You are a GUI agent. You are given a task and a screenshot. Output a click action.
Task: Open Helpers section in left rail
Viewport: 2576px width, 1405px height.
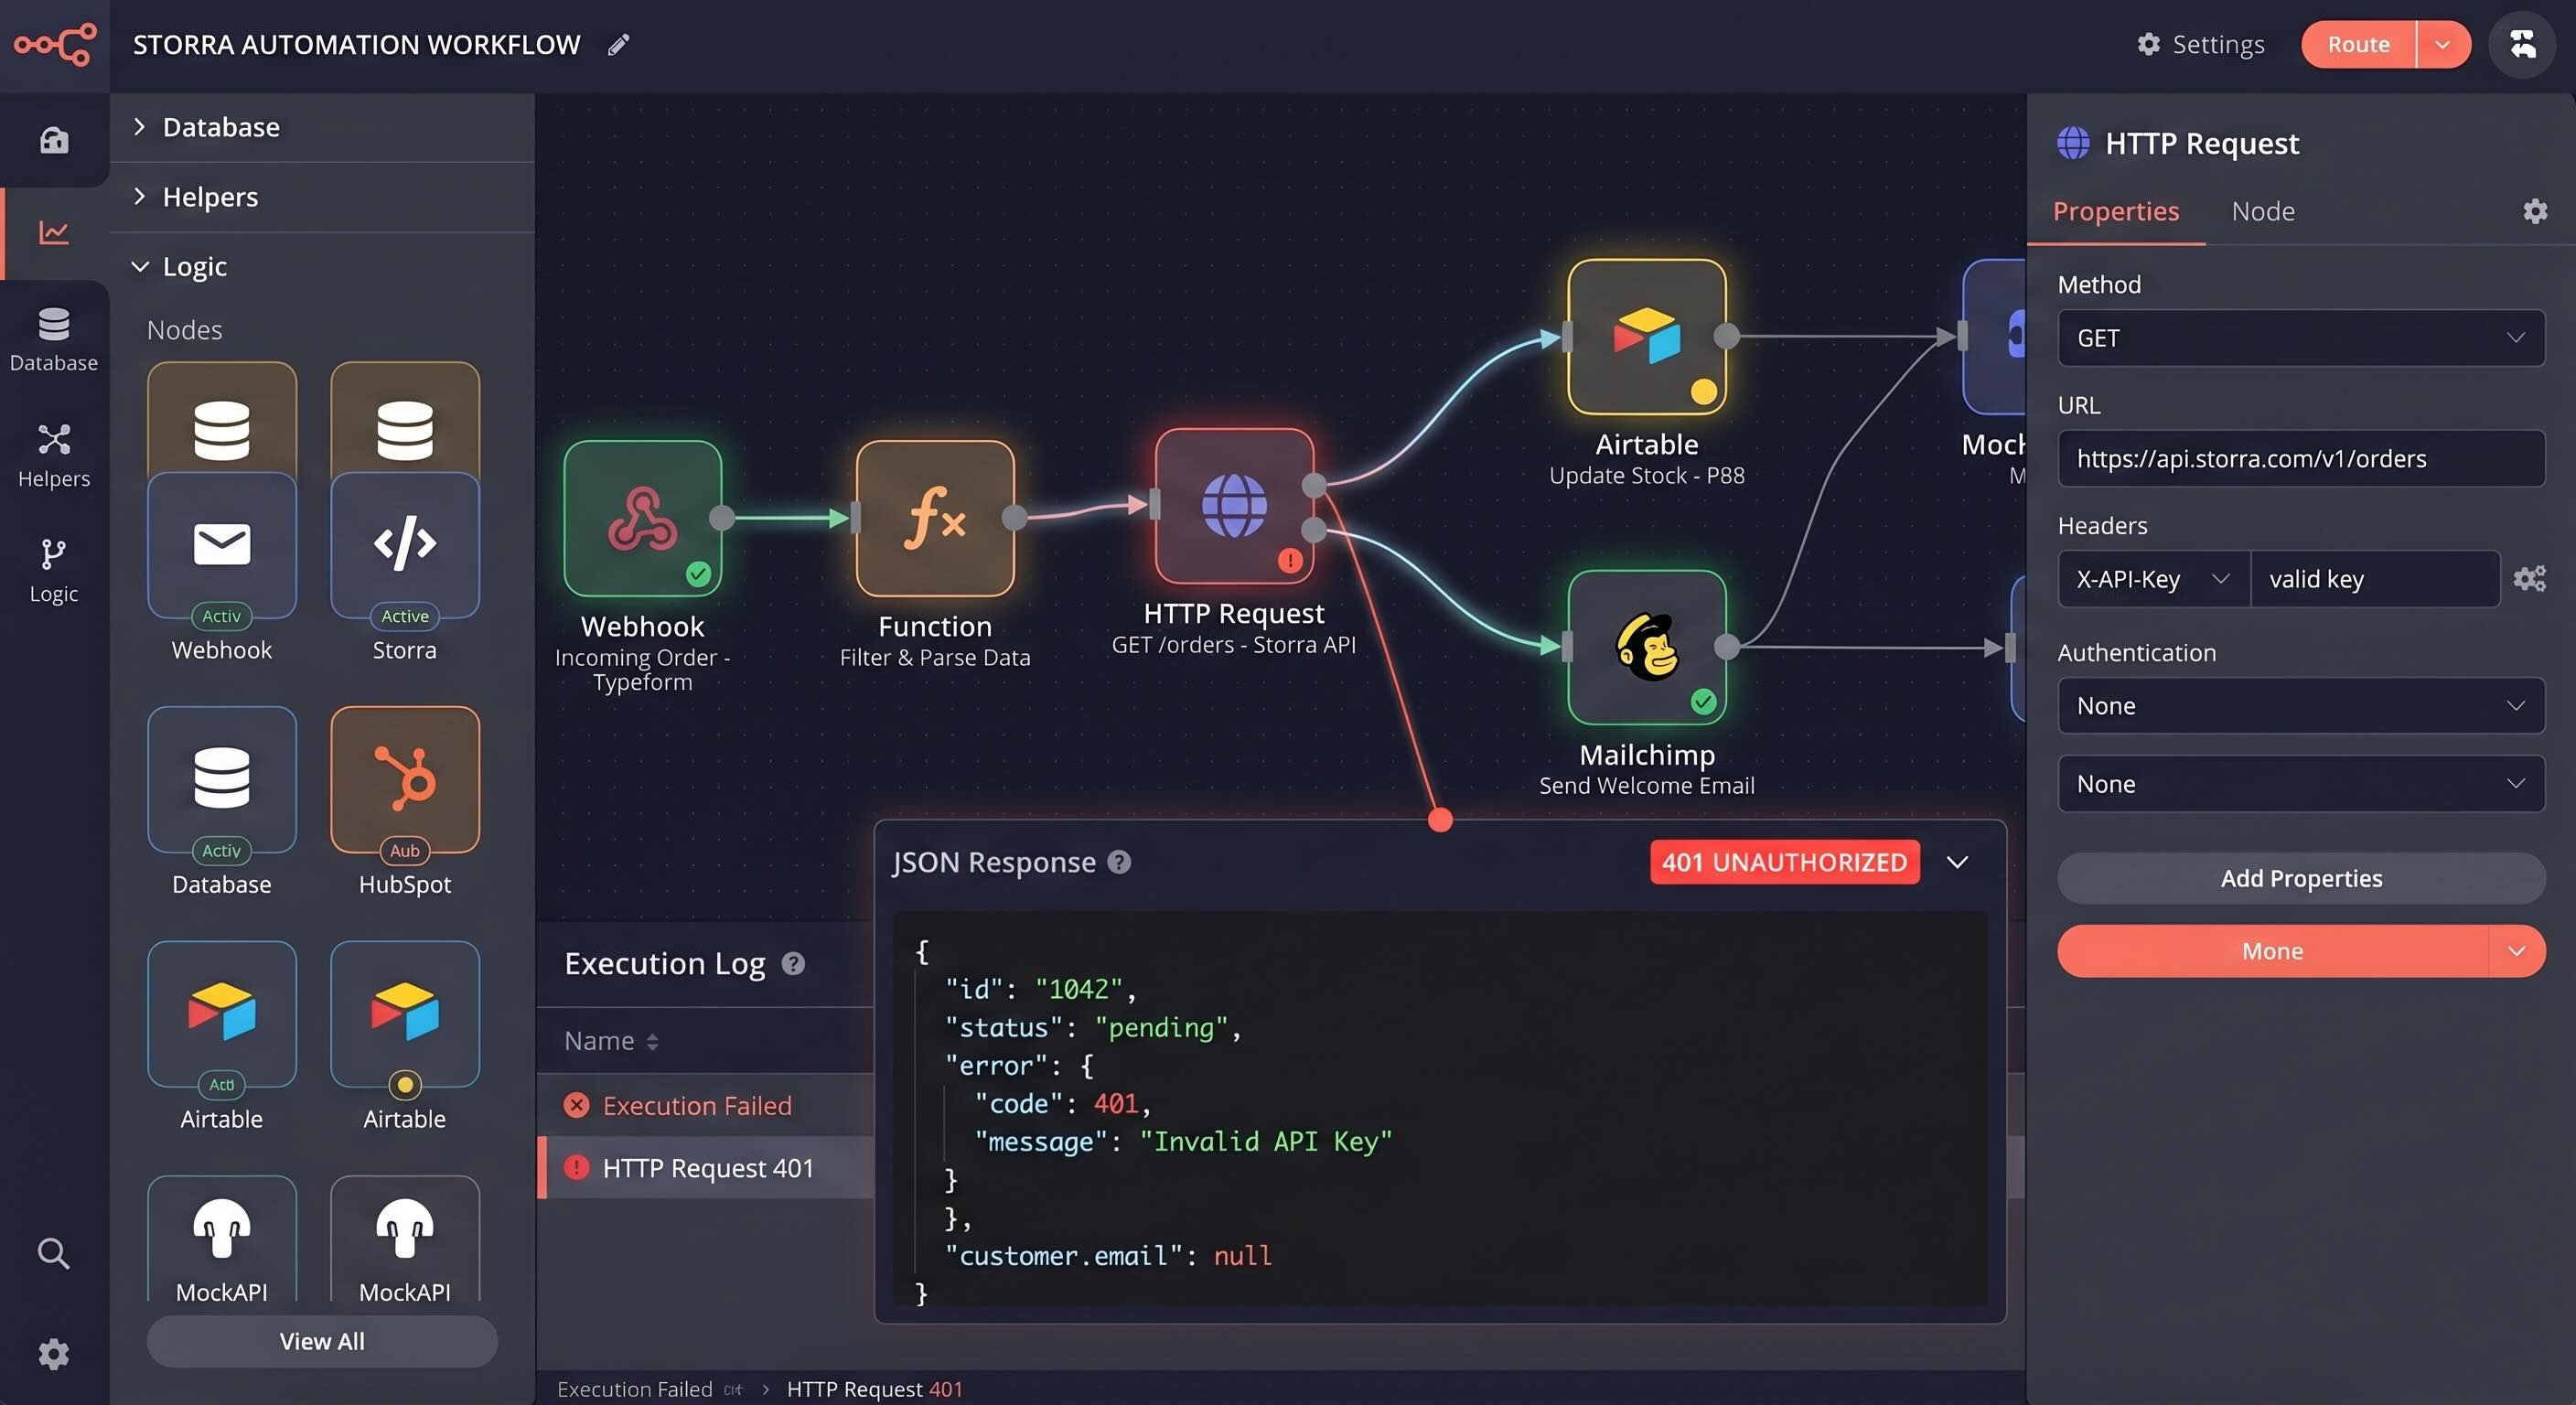coord(54,456)
